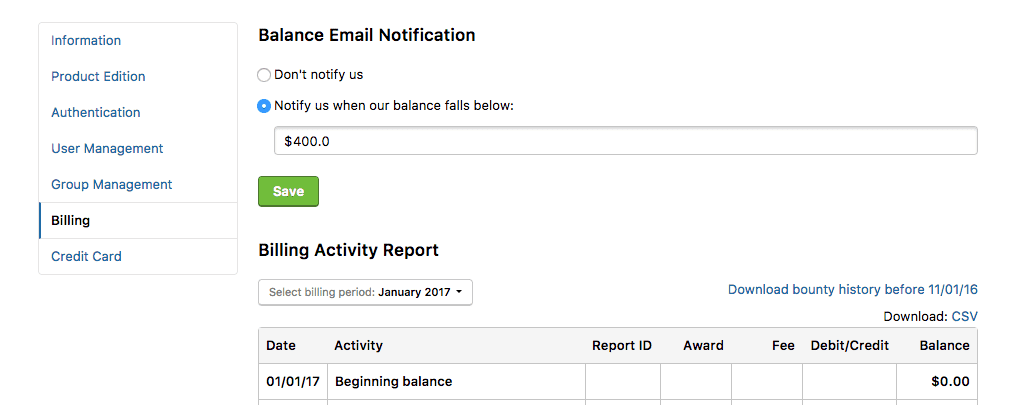Viewport: 1028px width, 405px height.
Task: Go to Product Edition section
Action: 98,77
